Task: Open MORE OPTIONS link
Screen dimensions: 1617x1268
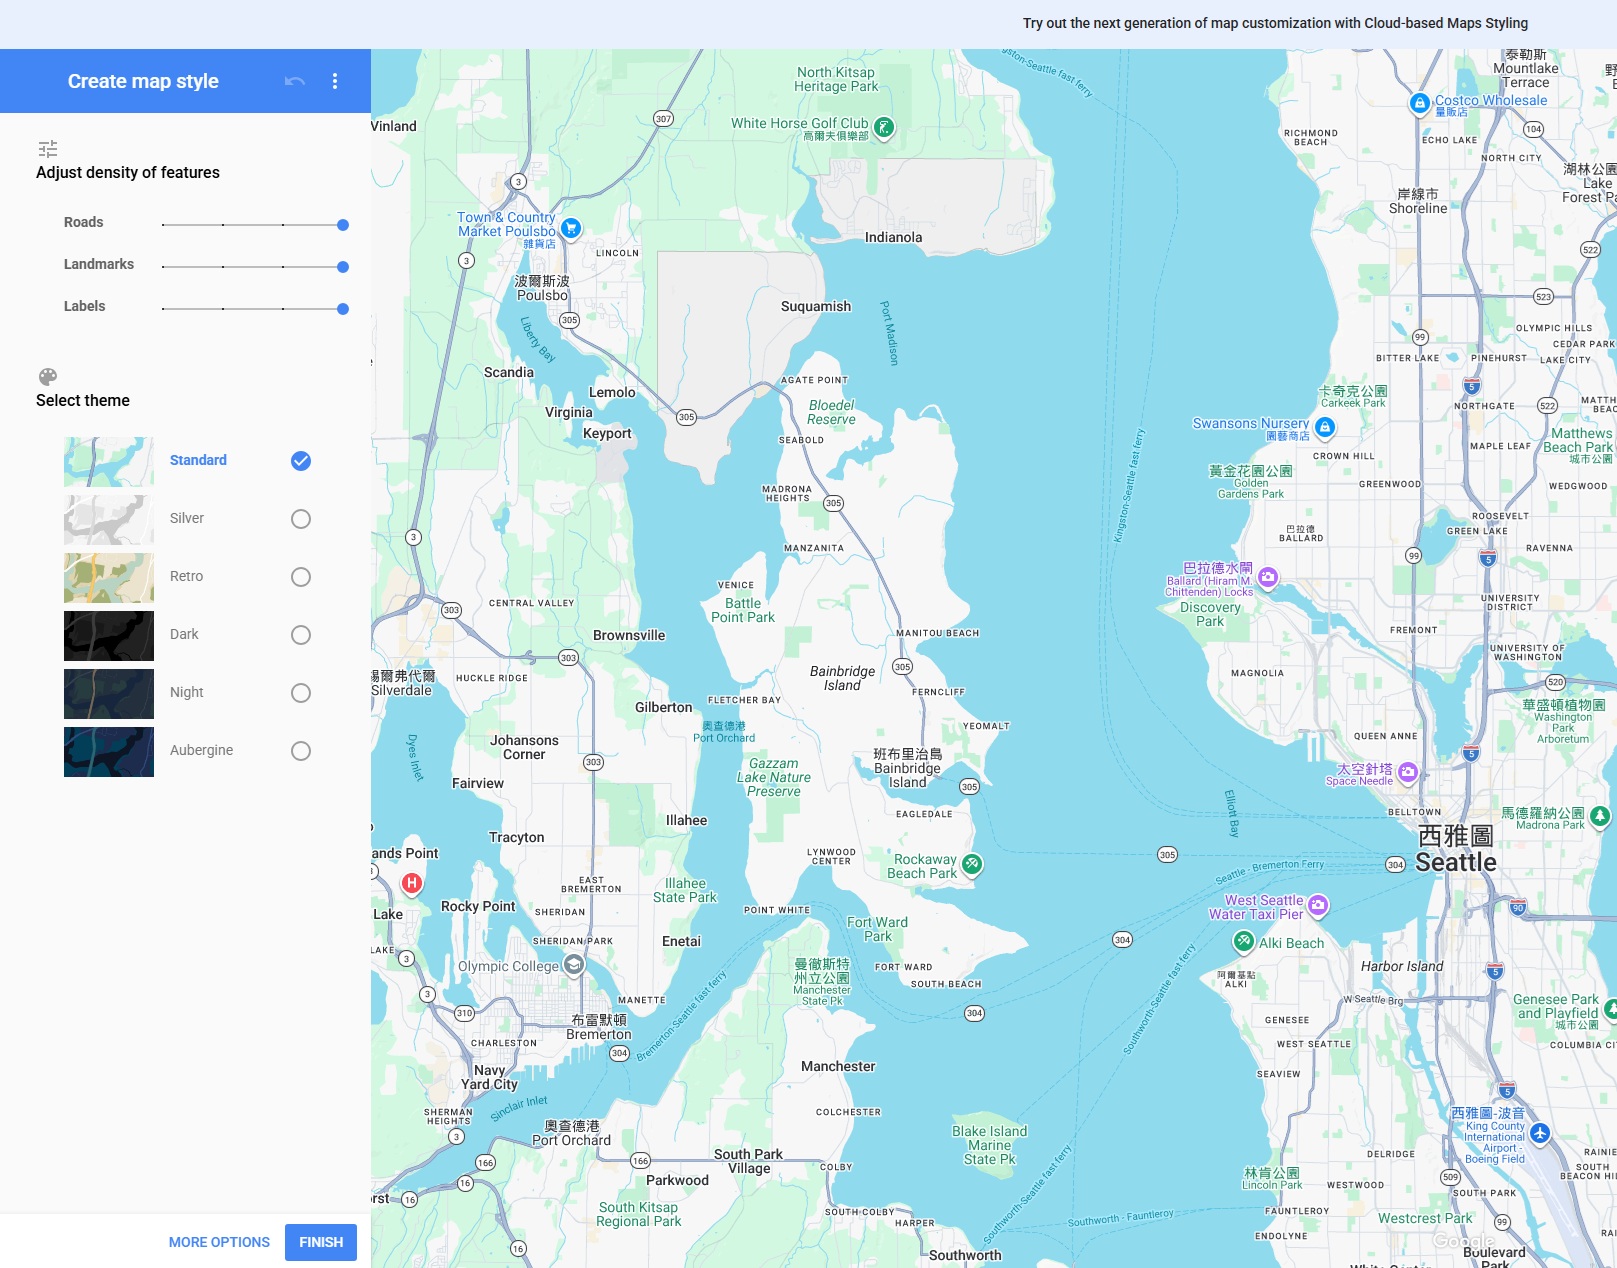Action: coord(219,1242)
